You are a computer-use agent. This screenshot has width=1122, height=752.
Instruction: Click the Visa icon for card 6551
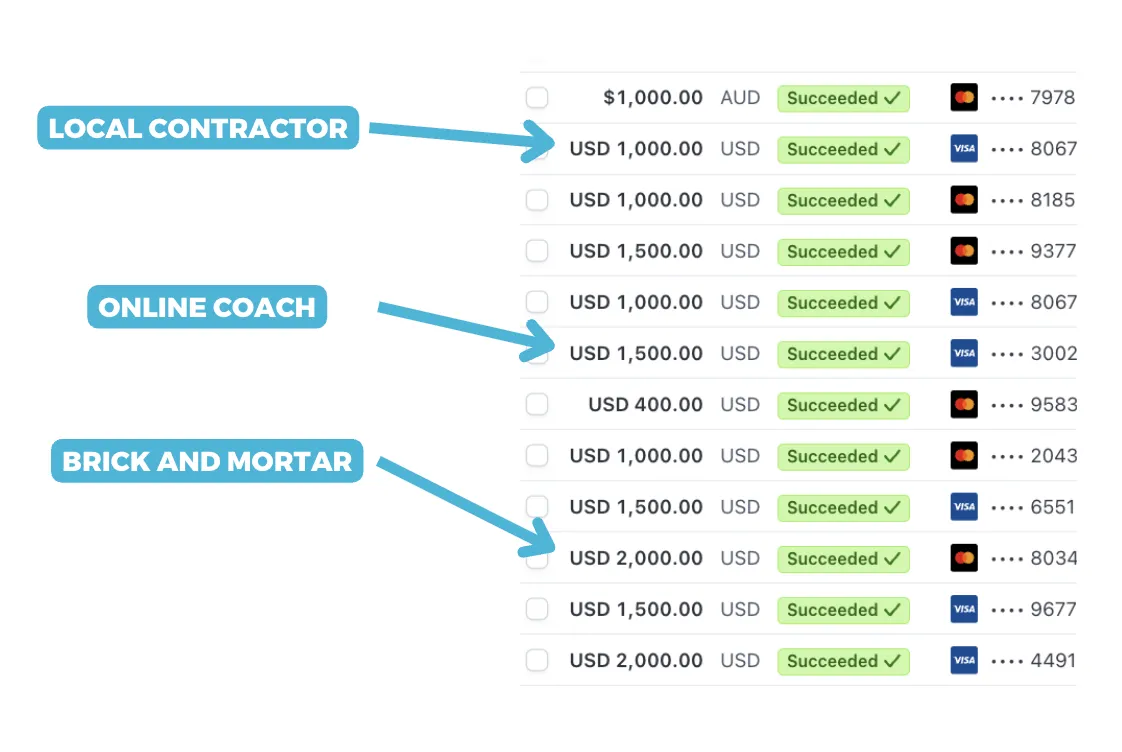964,507
